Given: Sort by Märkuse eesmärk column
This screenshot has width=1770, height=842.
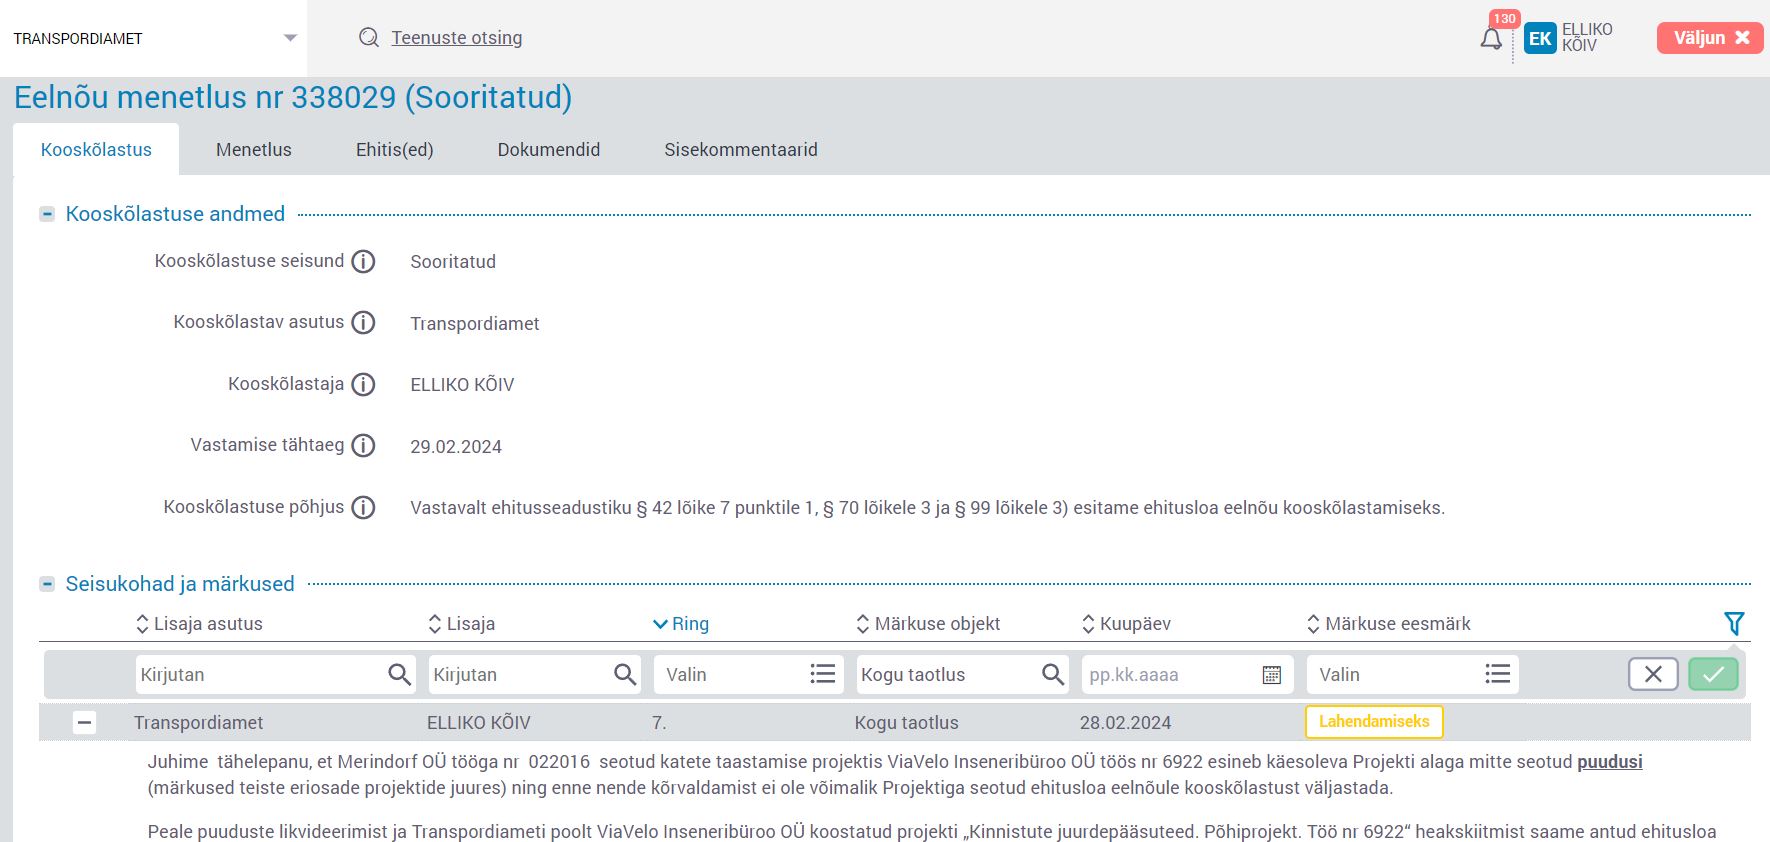Looking at the screenshot, I should 1388,623.
